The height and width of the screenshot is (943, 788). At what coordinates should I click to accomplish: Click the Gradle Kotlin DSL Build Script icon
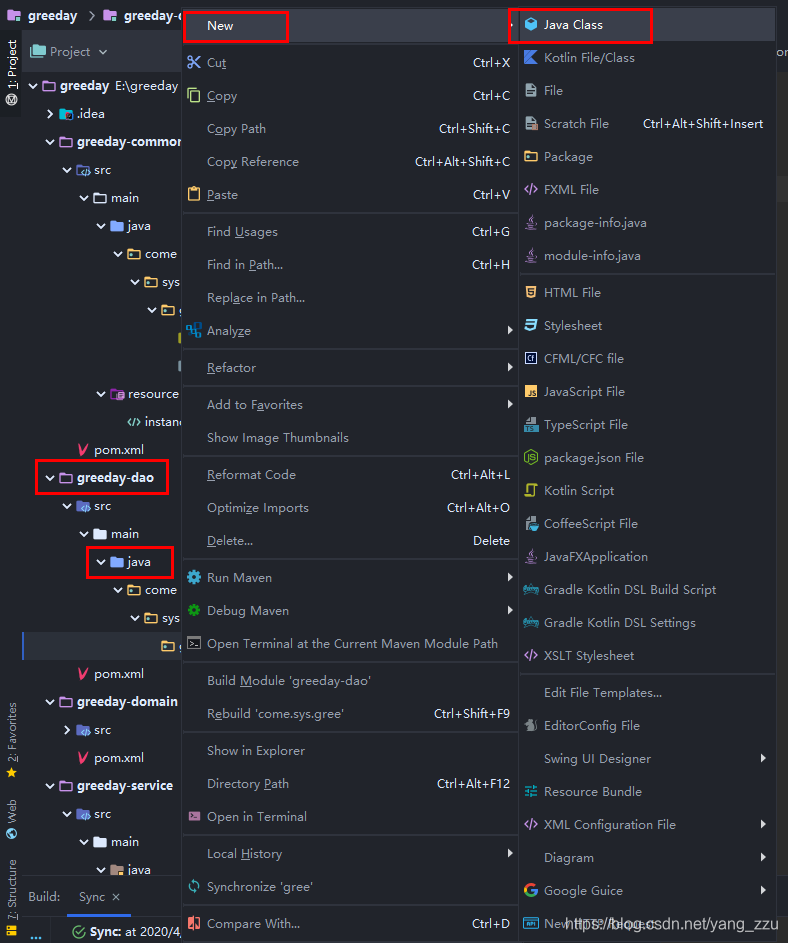pyautogui.click(x=531, y=590)
